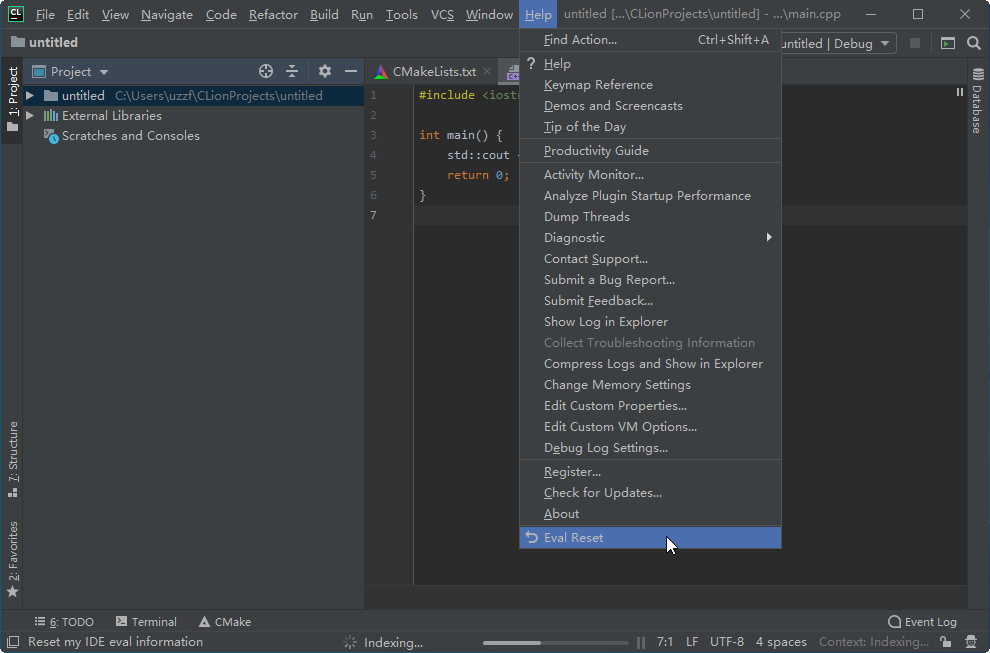
Task: Click the Search Everywhere magnifier icon
Action: [x=974, y=43]
